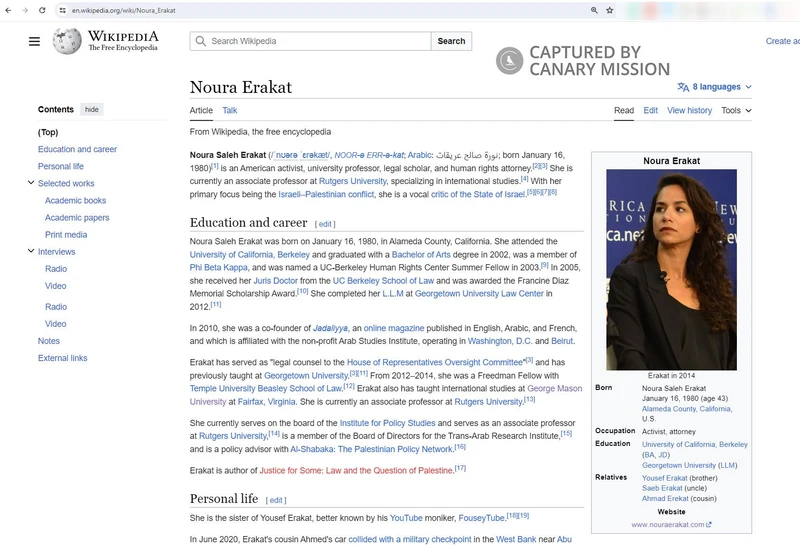Image resolution: width=800 pixels, height=545 pixels.
Task: Open the hamburger main menu
Action: pyautogui.click(x=34, y=41)
